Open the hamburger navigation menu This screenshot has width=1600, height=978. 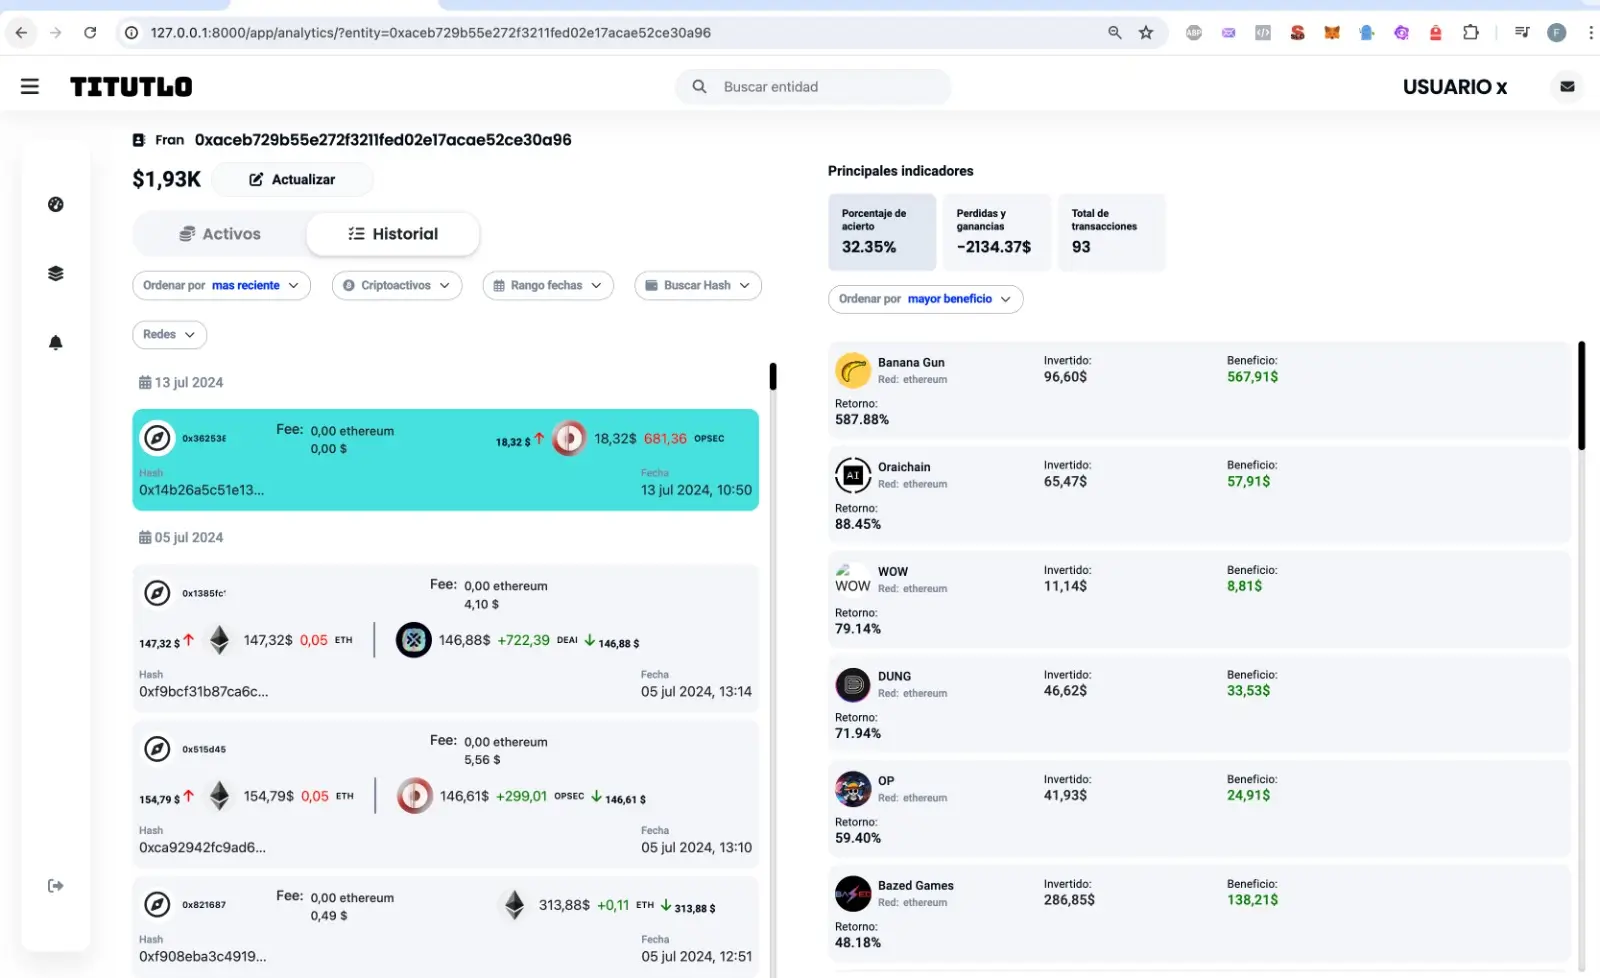(29, 86)
